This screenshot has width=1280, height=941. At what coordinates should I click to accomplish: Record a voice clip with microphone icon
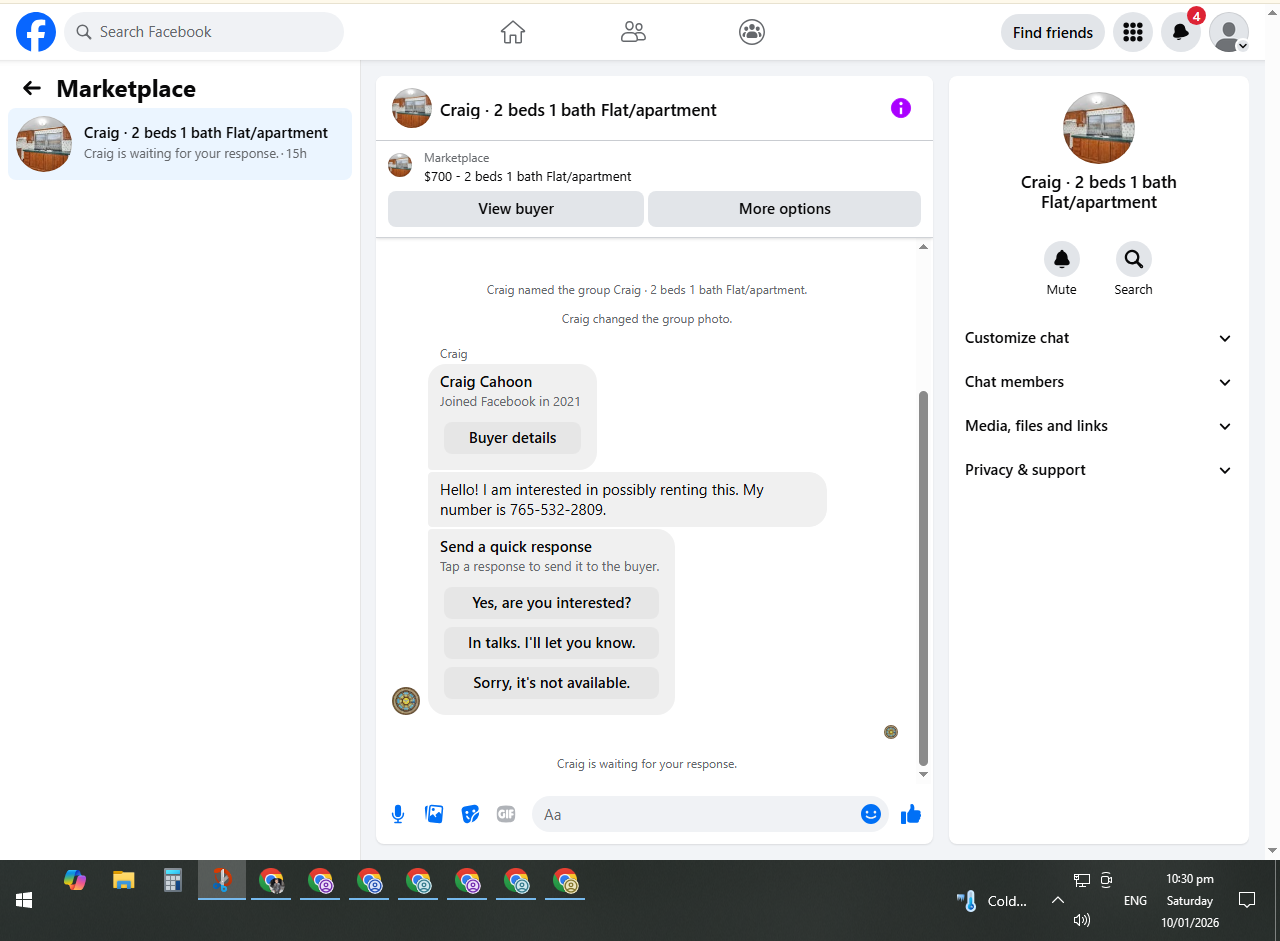point(398,814)
